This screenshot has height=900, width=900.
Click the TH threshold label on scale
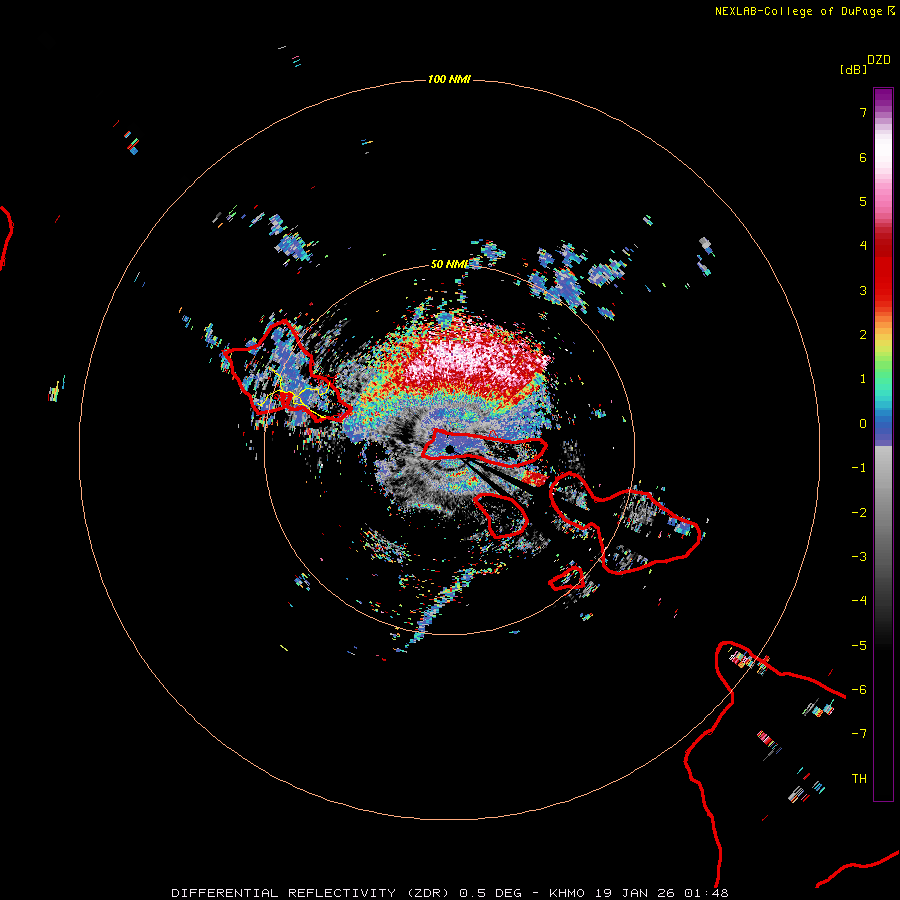click(859, 779)
